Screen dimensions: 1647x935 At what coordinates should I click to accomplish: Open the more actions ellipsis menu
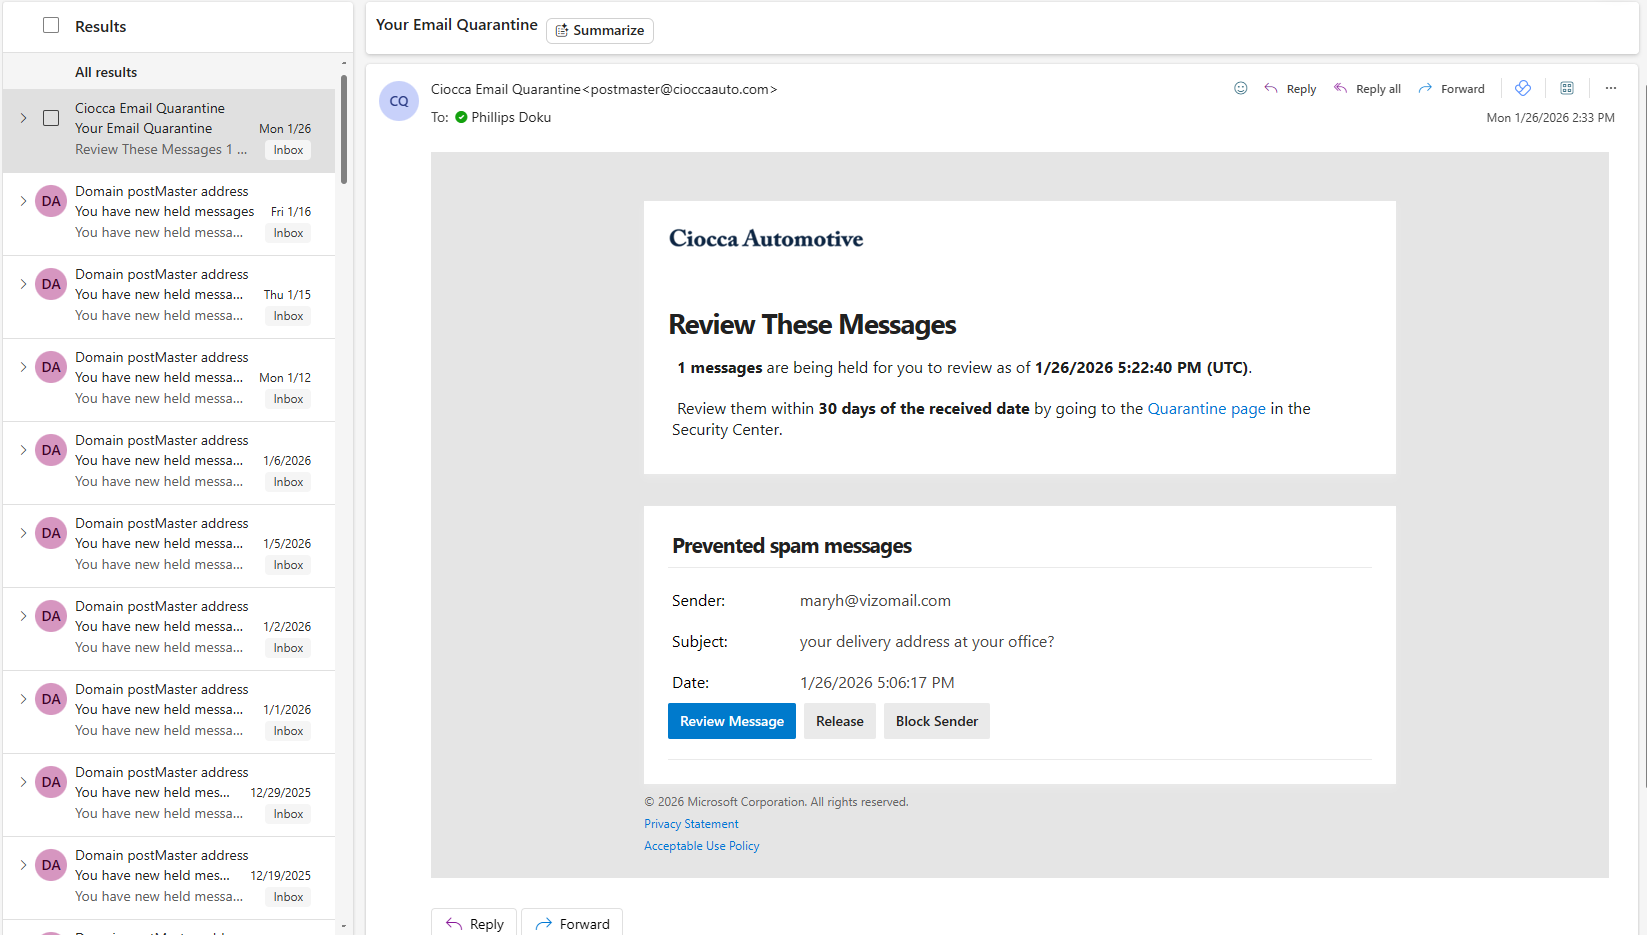pos(1611,88)
